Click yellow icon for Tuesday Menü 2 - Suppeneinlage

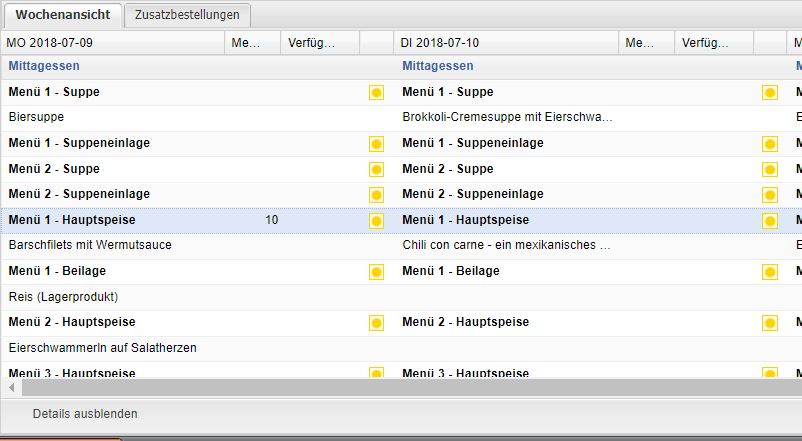(770, 195)
